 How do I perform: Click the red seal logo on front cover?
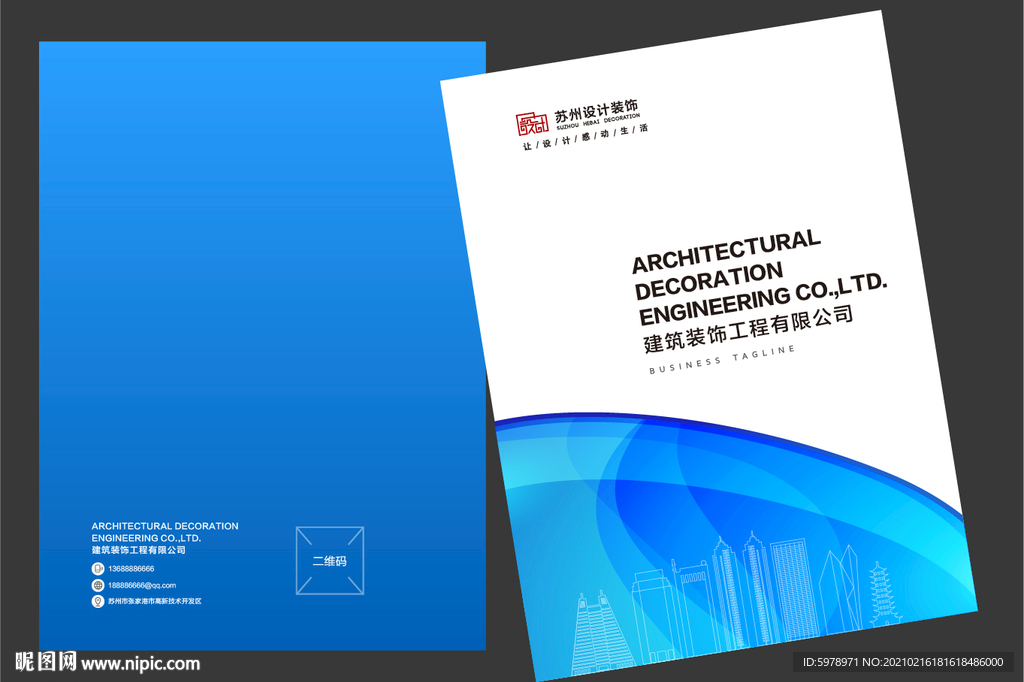click(532, 123)
